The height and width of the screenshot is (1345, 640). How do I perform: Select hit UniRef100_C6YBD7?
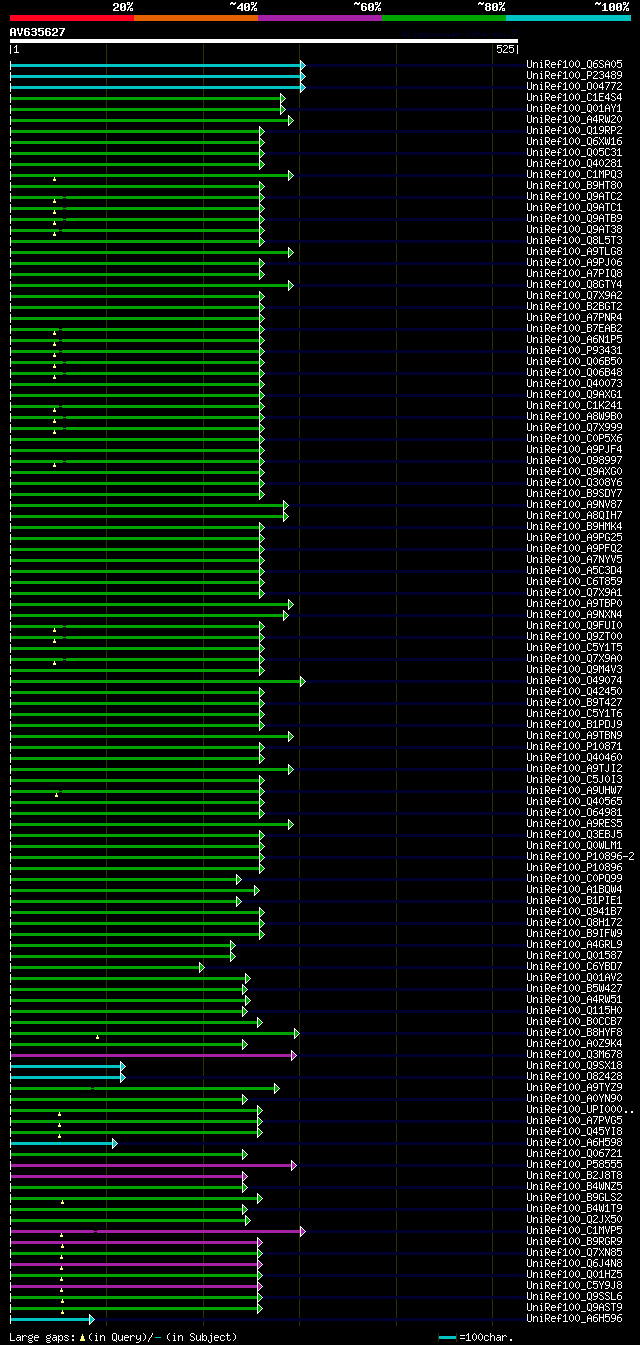[576, 967]
